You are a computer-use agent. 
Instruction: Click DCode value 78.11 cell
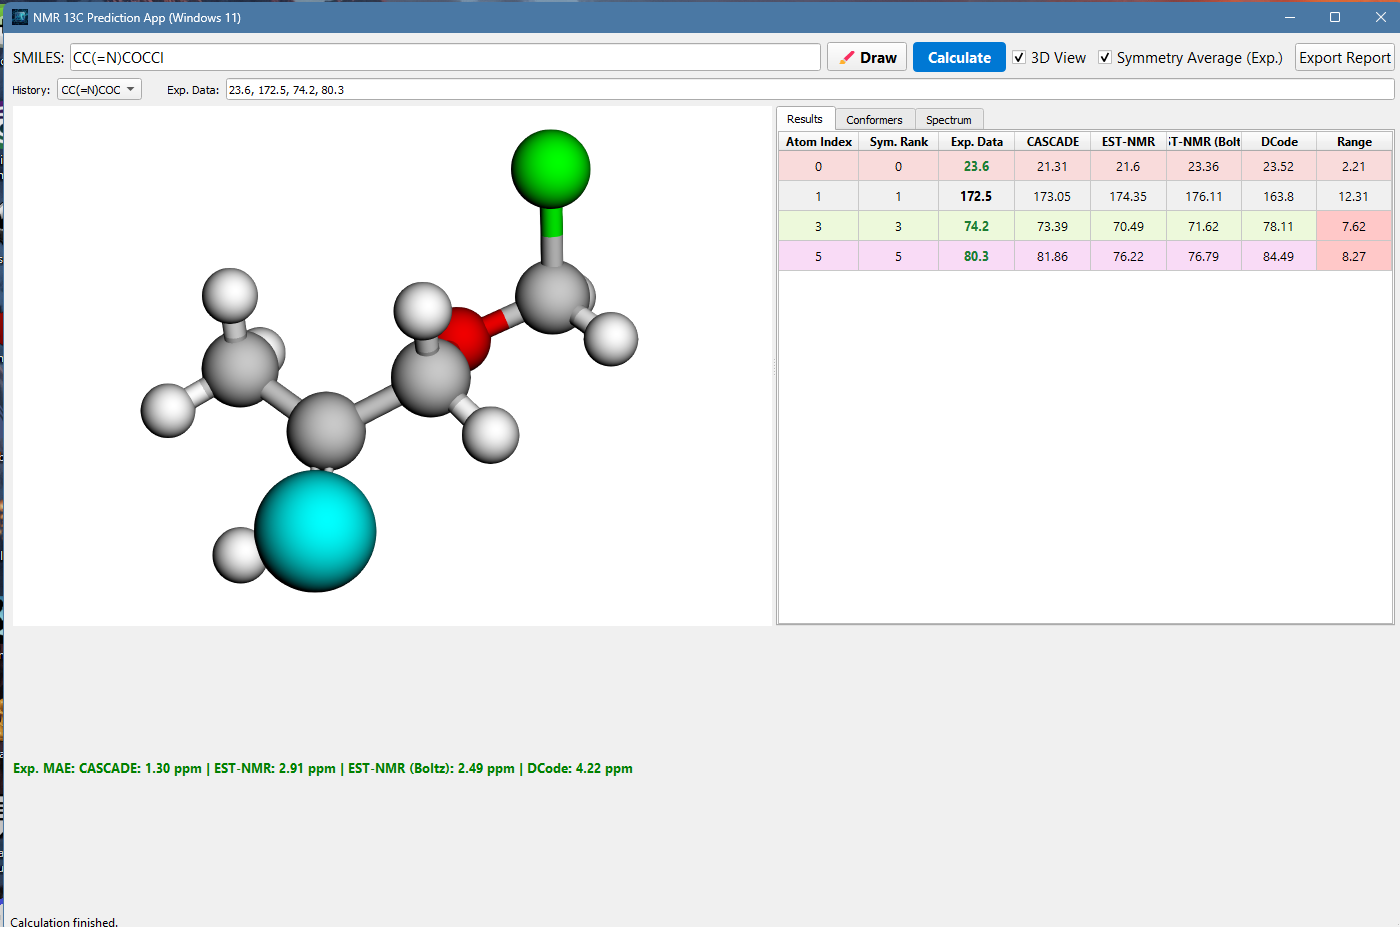[x=1279, y=227]
